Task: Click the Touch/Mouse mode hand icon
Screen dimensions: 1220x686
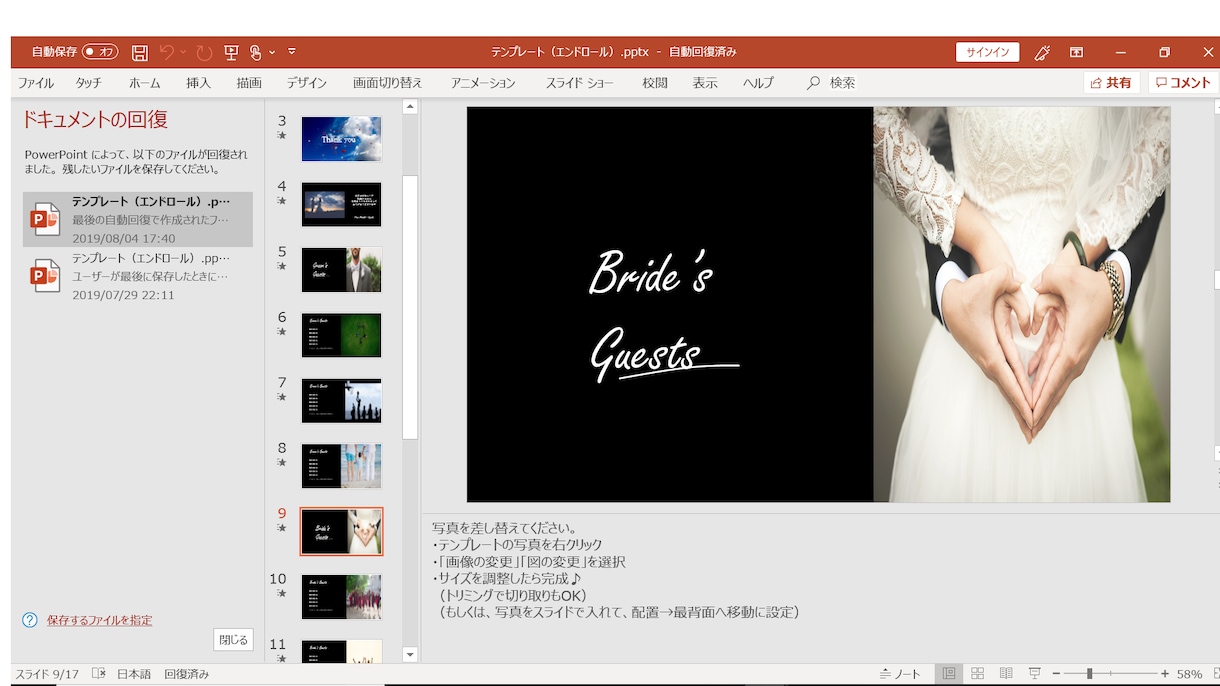Action: 256,52
